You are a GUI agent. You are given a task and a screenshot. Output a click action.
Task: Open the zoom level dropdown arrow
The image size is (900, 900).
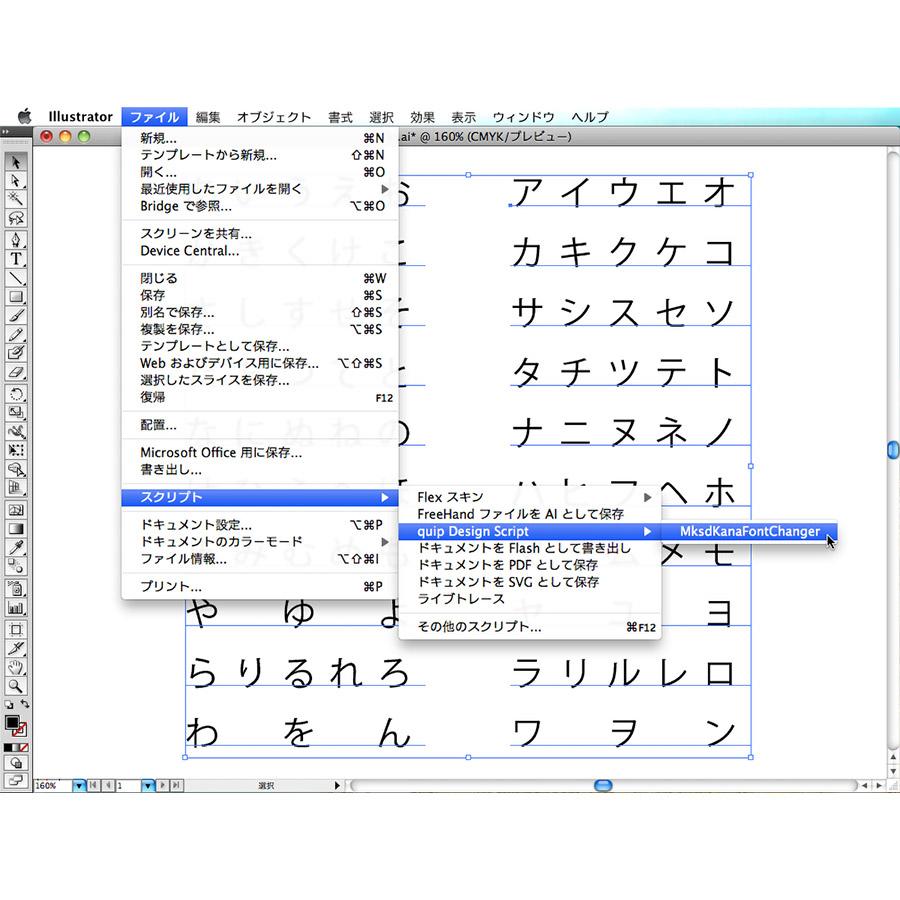pyautogui.click(x=79, y=785)
